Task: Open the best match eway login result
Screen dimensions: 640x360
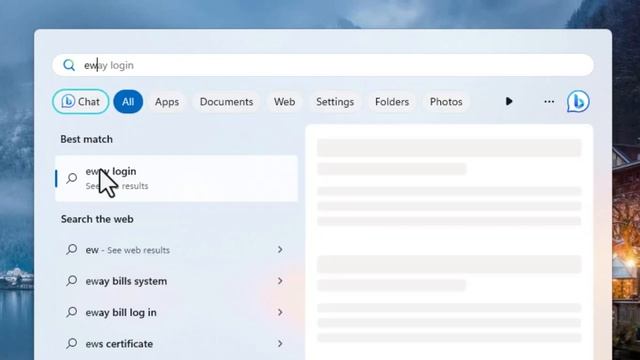Action: click(176, 178)
